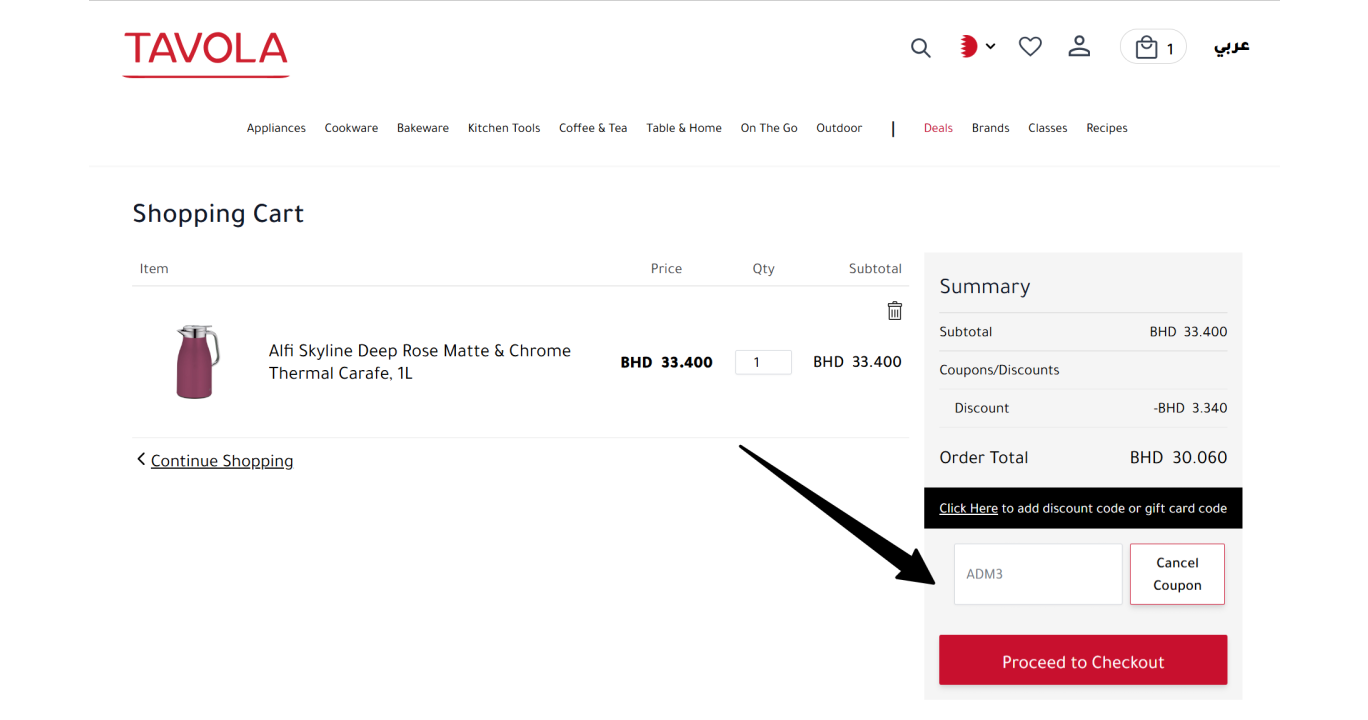Switch language to Arabic
The width and height of the screenshot is (1368, 720).
1232,46
